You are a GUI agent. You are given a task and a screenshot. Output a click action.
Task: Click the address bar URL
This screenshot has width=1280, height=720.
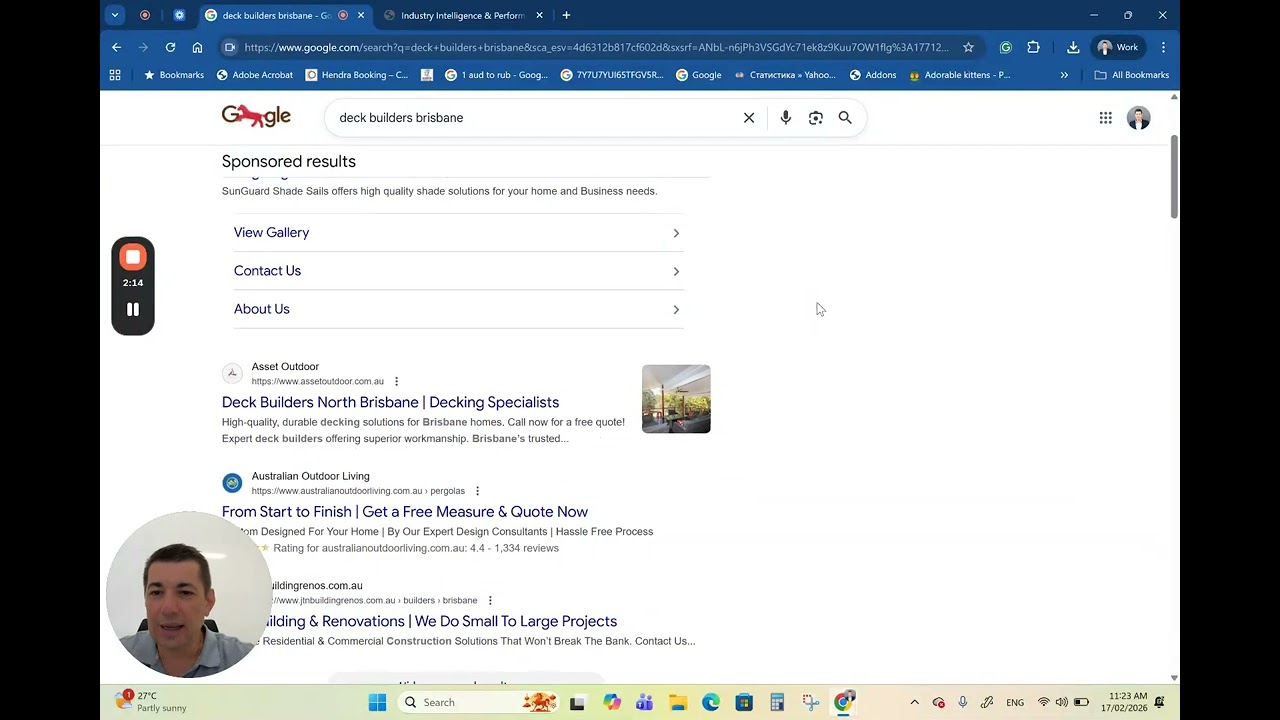click(x=597, y=47)
